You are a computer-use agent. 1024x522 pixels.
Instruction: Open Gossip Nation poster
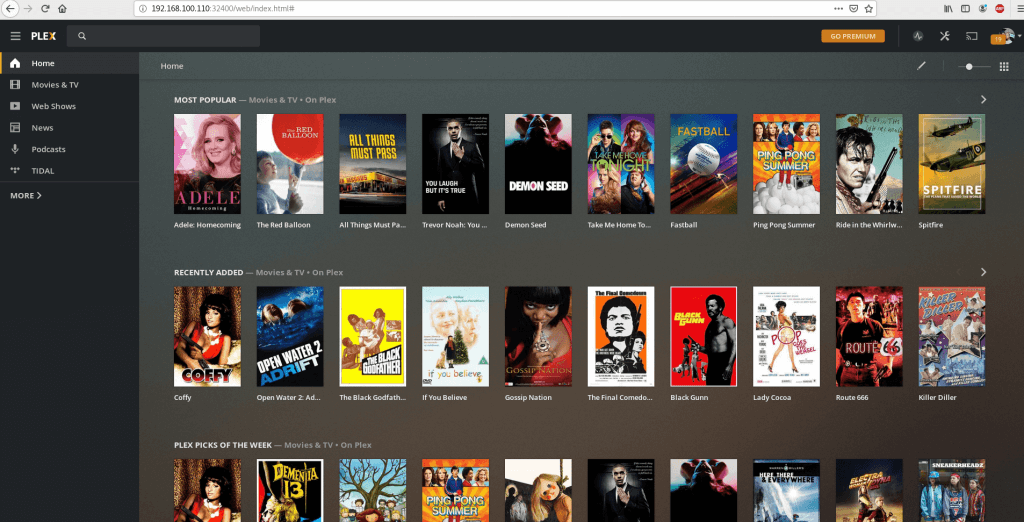[538, 336]
